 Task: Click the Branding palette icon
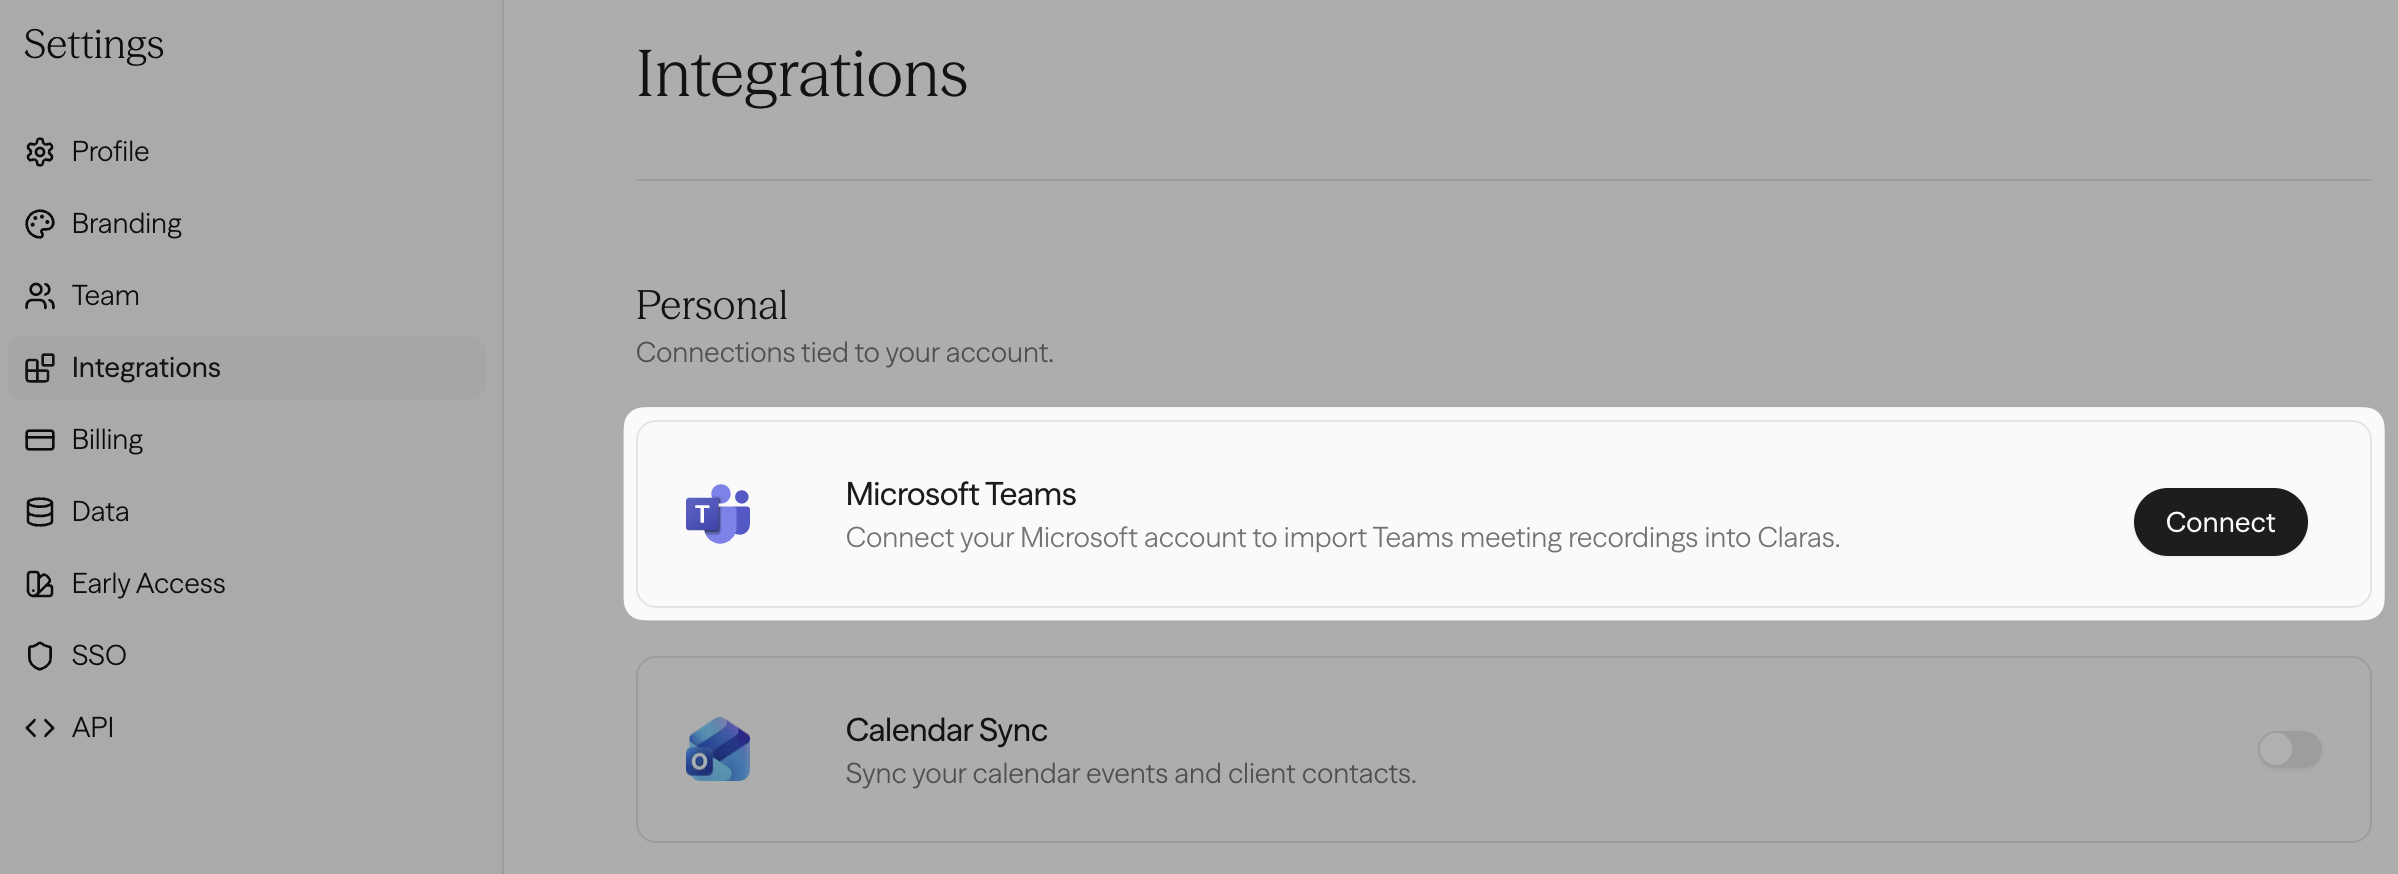[x=40, y=224]
